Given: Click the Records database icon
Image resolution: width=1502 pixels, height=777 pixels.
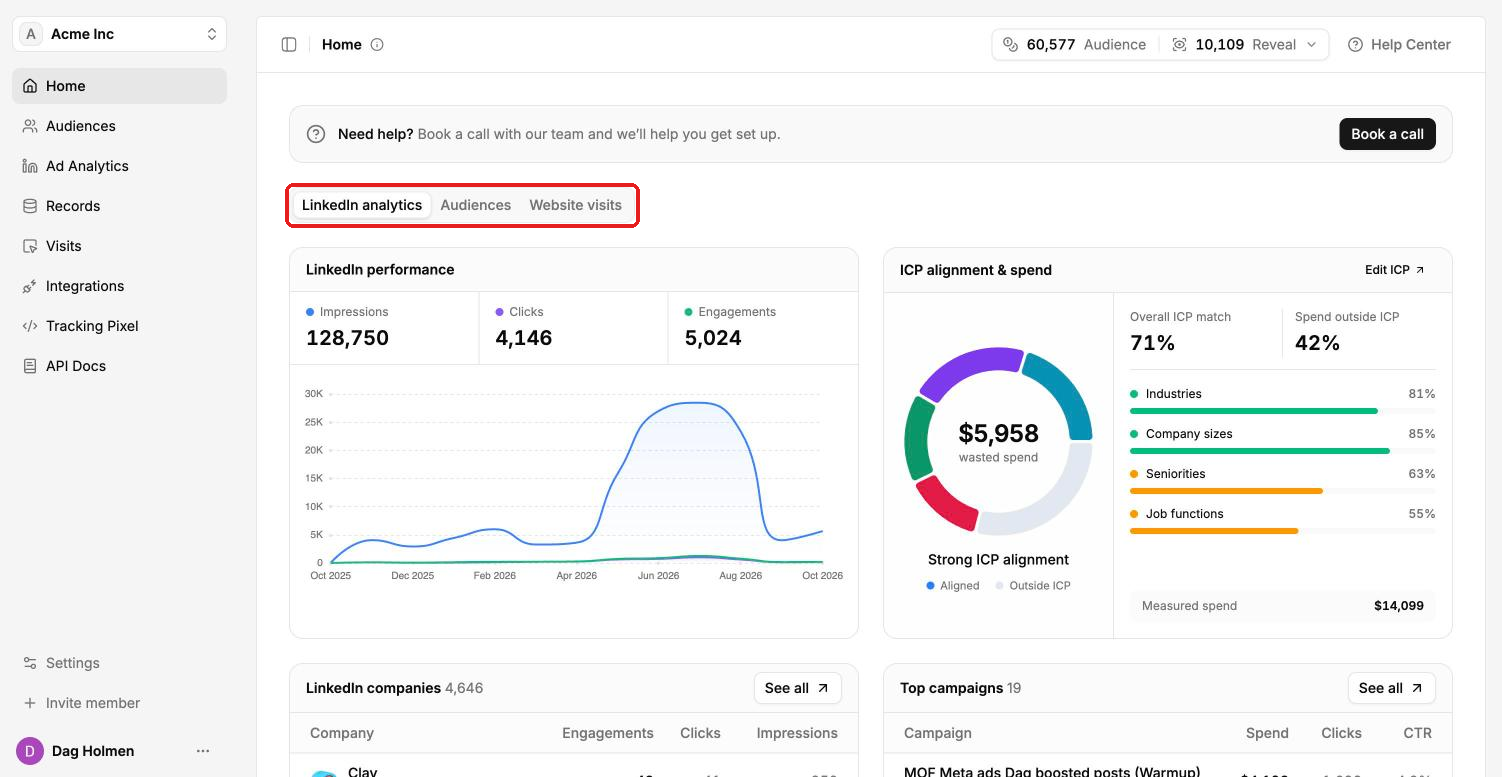Looking at the screenshot, I should (x=30, y=206).
